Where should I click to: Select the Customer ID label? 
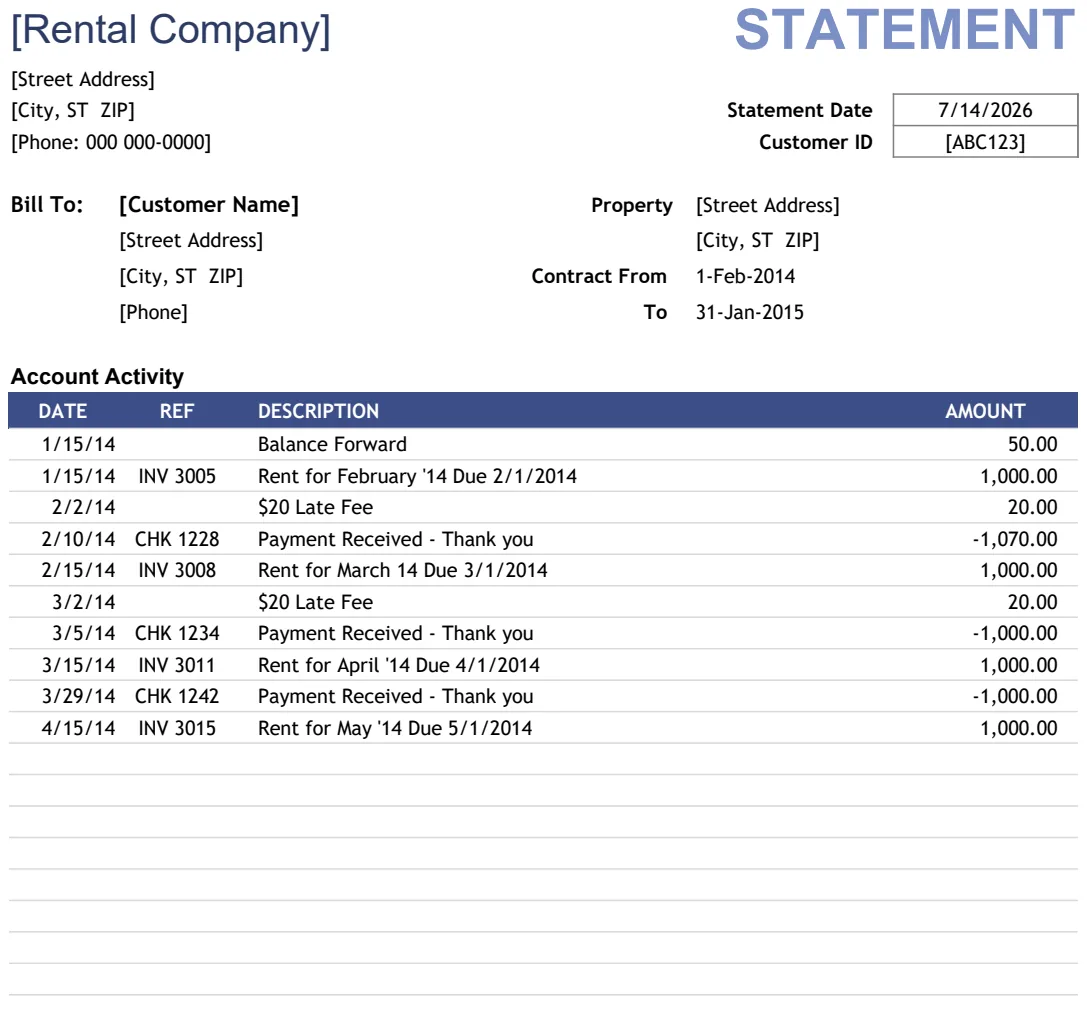click(x=815, y=142)
